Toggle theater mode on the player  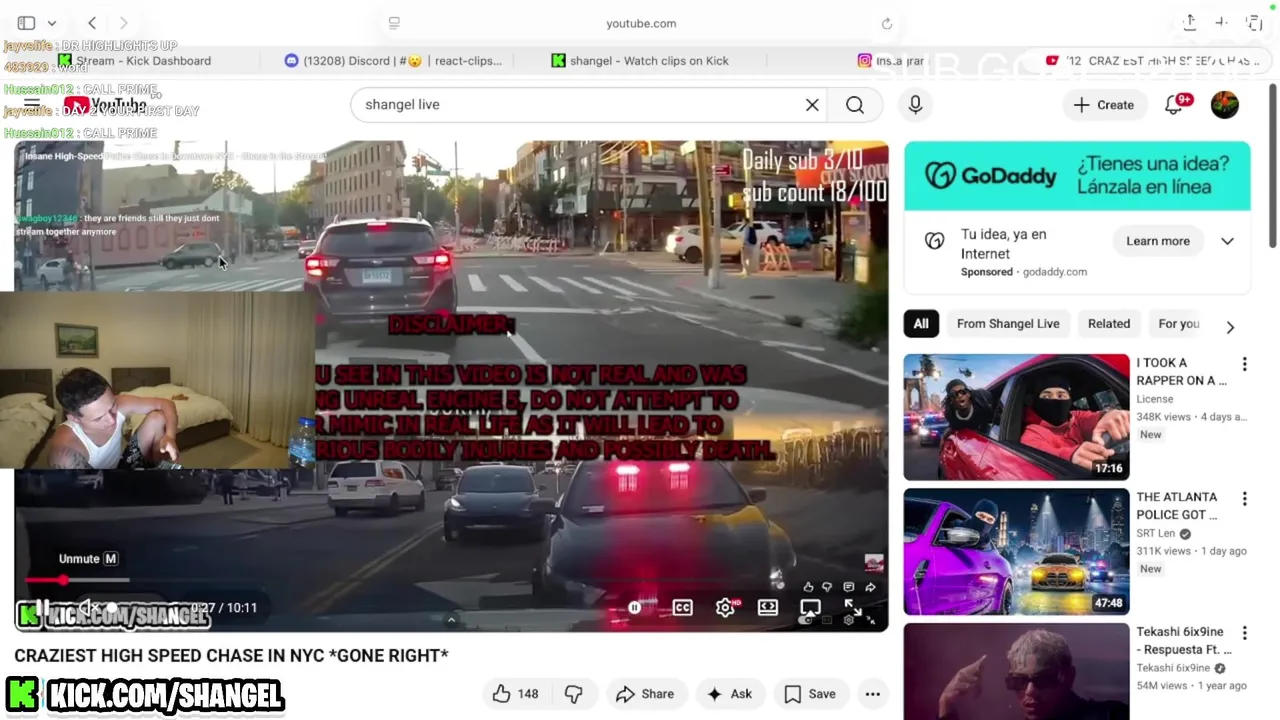coord(768,607)
